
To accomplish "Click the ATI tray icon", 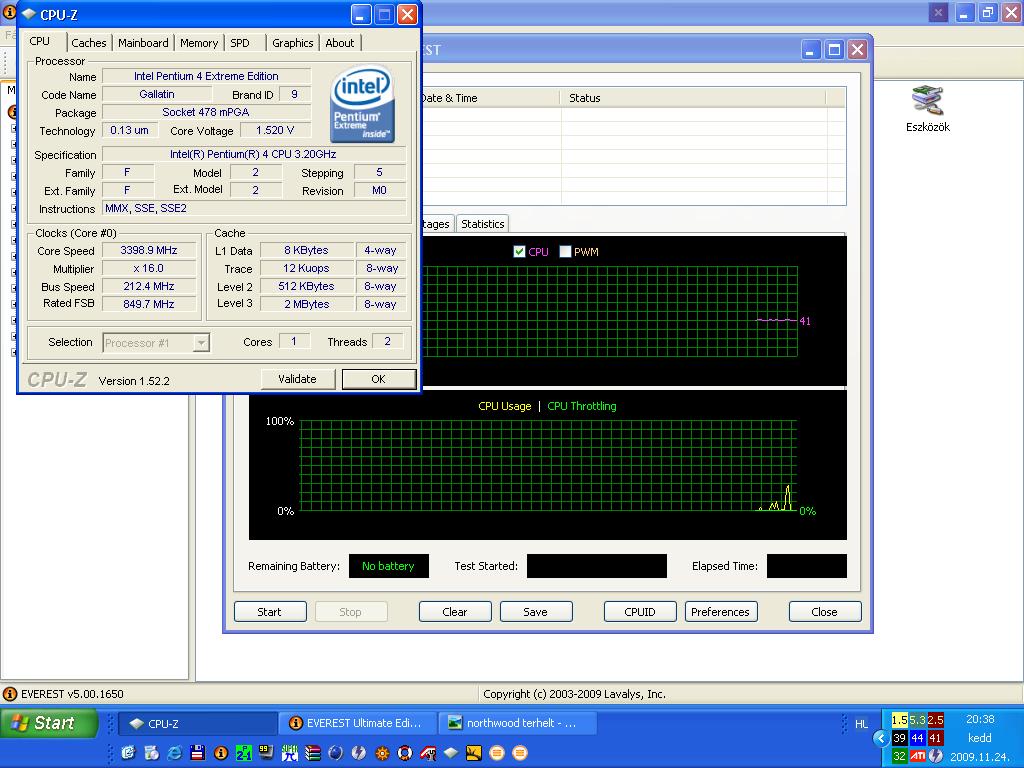I will (x=918, y=756).
